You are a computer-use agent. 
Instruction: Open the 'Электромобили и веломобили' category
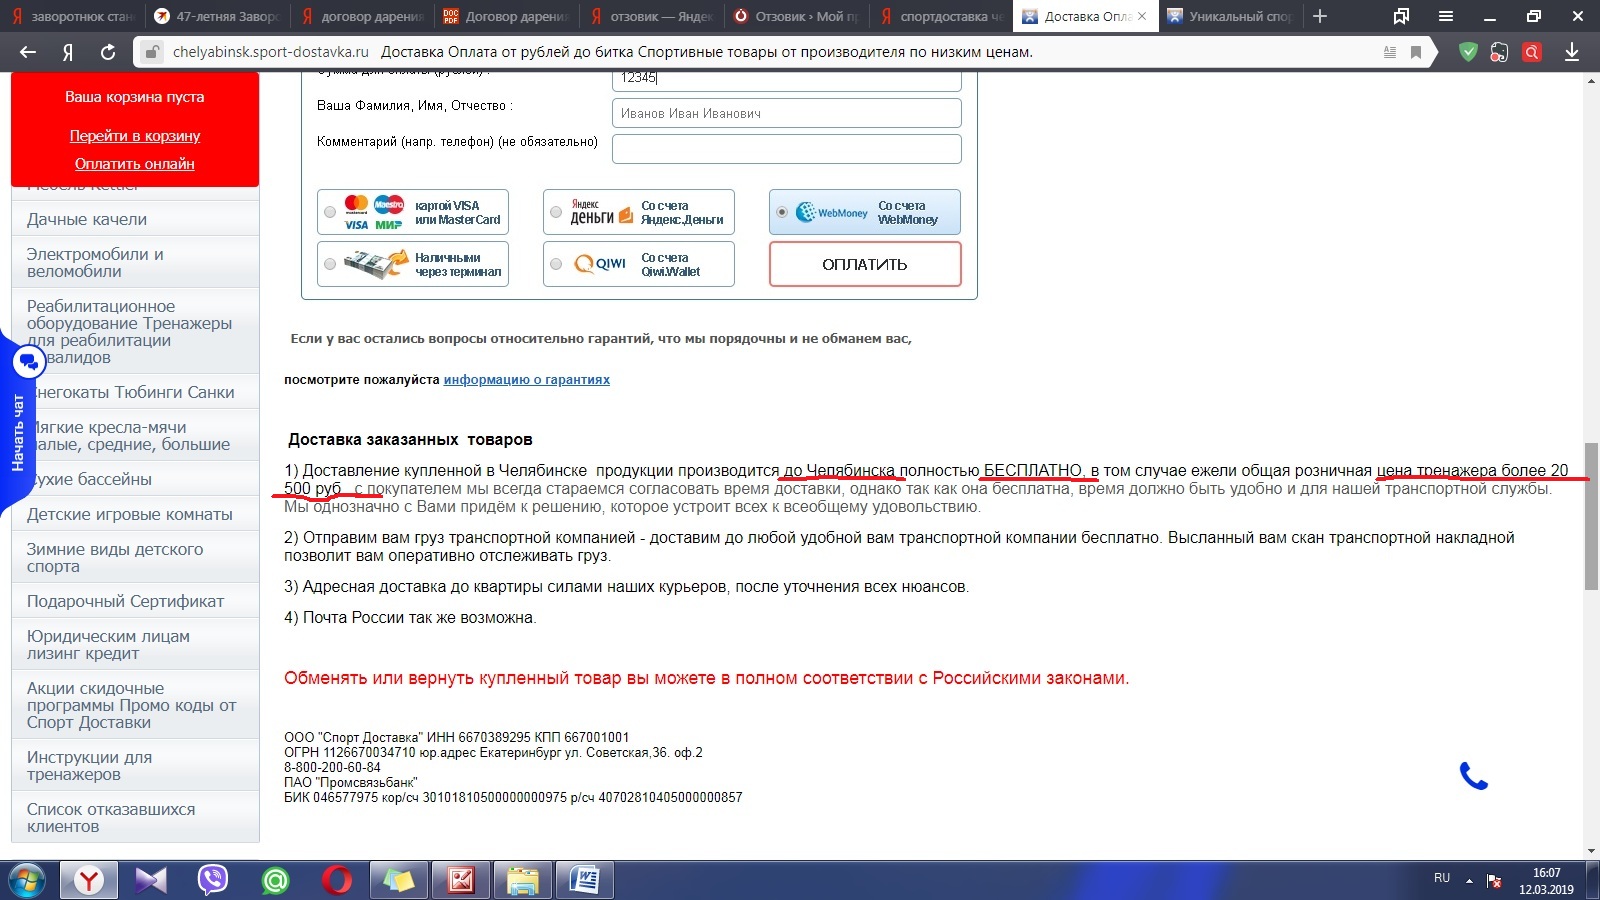click(135, 262)
